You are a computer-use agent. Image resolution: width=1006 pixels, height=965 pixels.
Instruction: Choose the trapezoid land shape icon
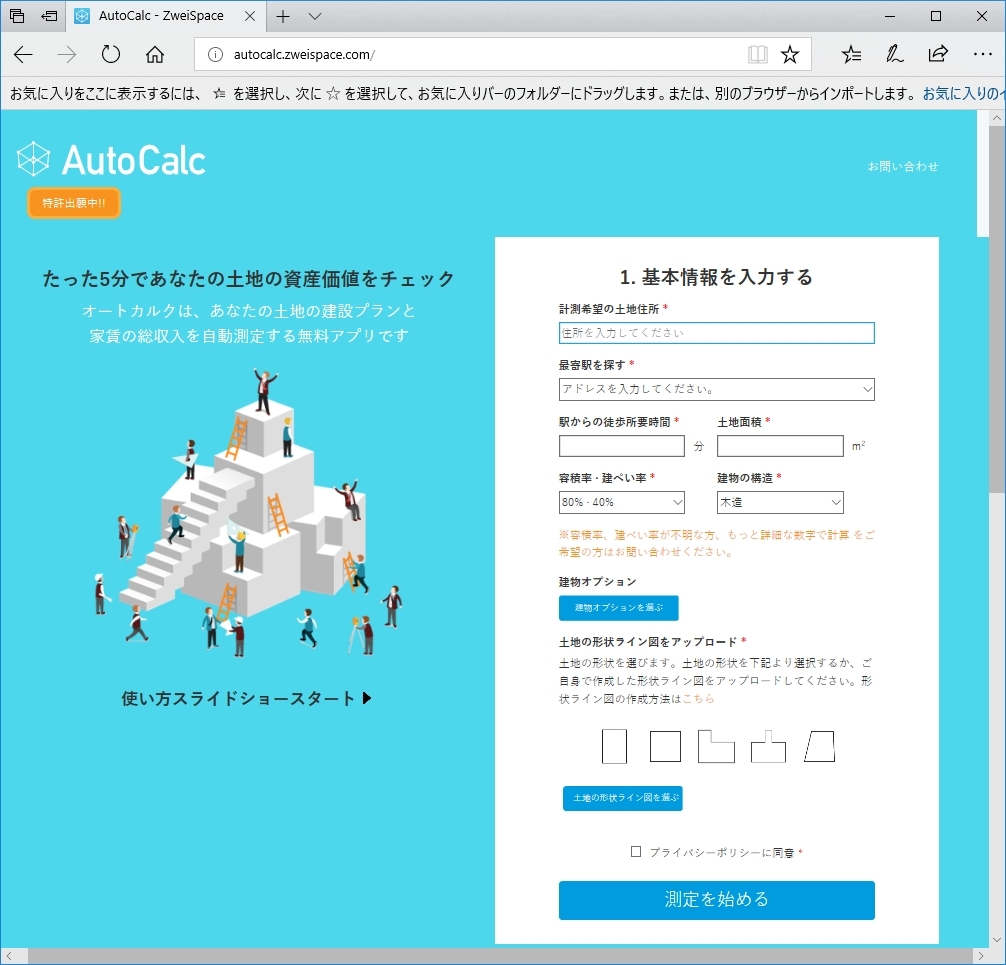click(x=819, y=746)
